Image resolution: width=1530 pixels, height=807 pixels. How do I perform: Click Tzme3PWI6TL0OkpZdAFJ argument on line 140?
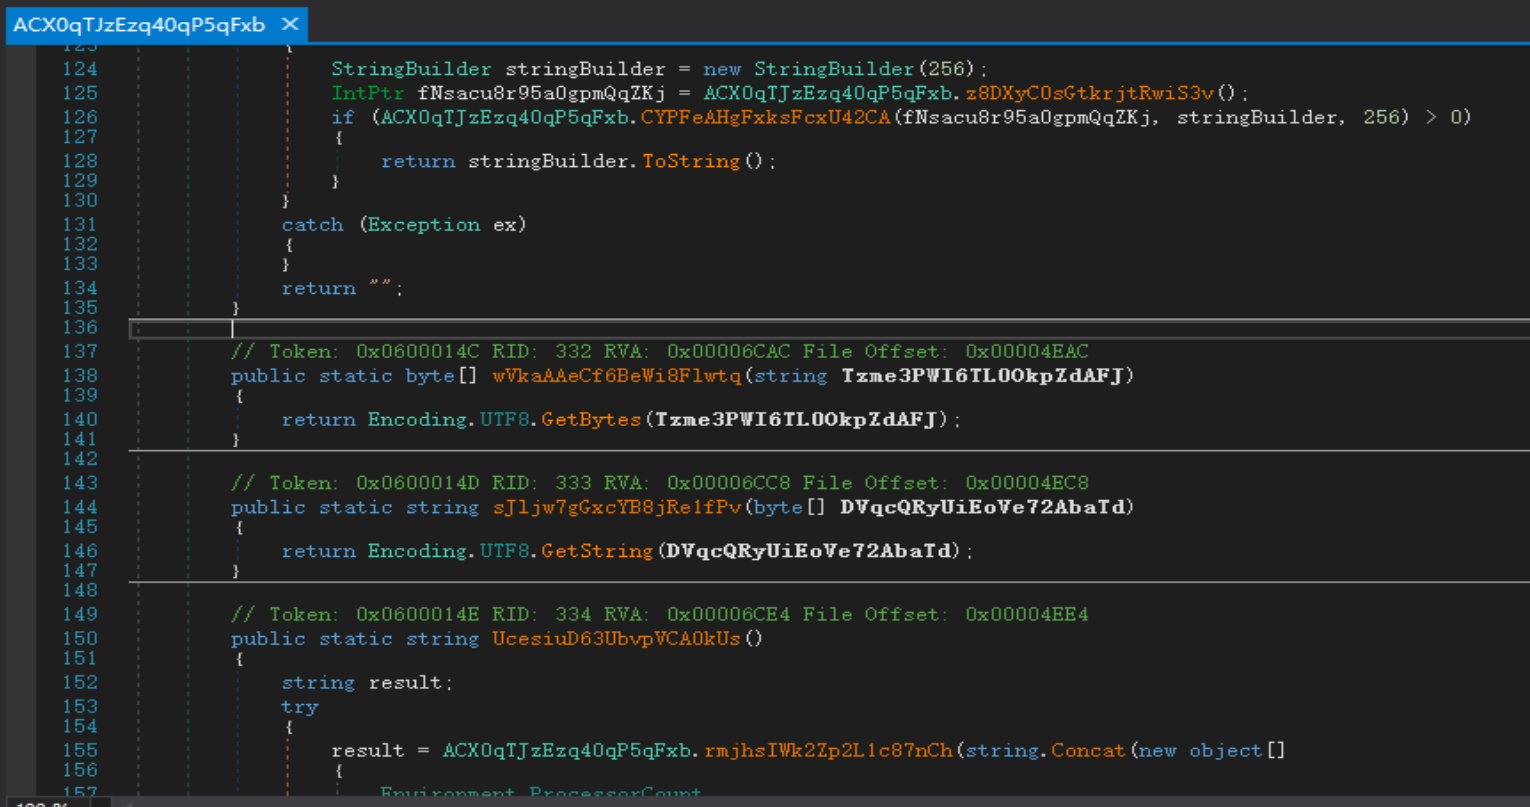(796, 420)
